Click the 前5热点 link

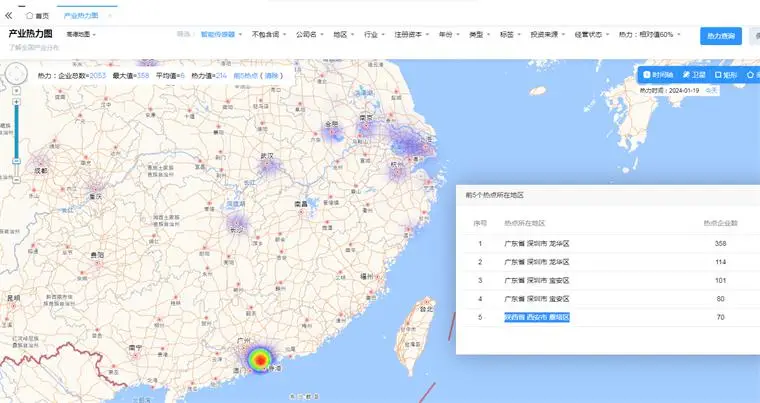tap(244, 75)
